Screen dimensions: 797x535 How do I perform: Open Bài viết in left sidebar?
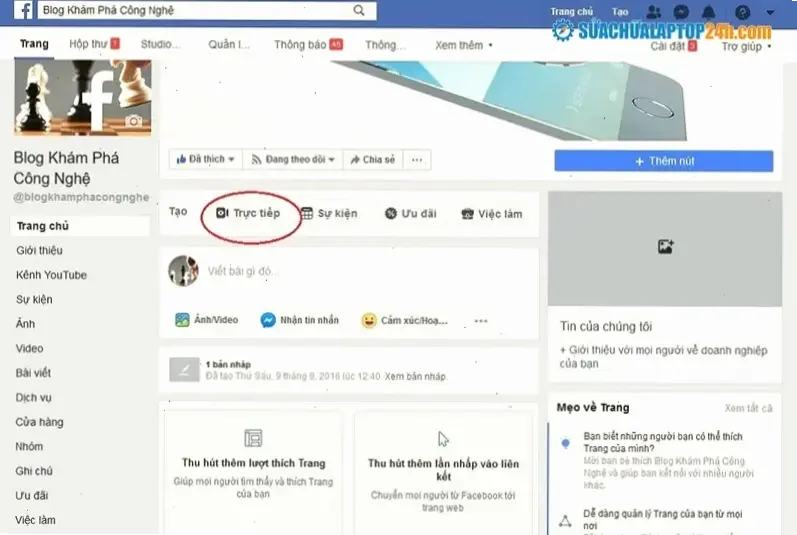click(x=34, y=373)
